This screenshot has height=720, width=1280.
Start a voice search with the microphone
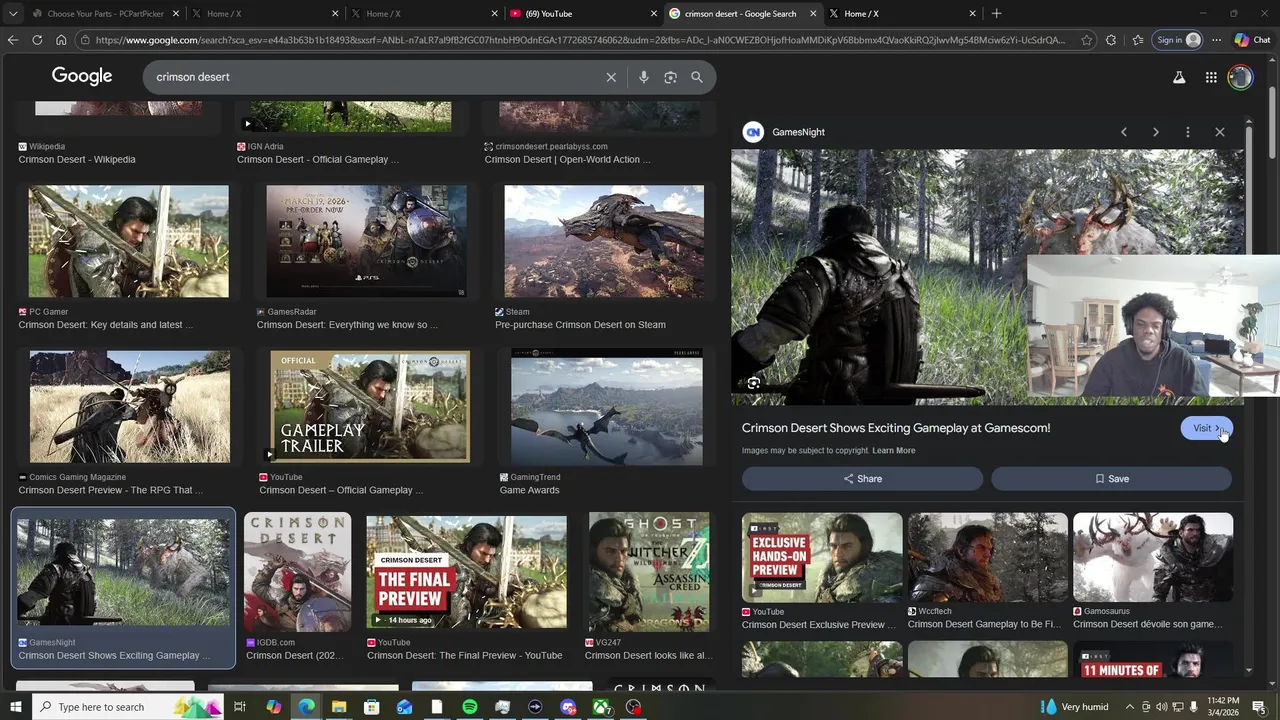pos(643,77)
